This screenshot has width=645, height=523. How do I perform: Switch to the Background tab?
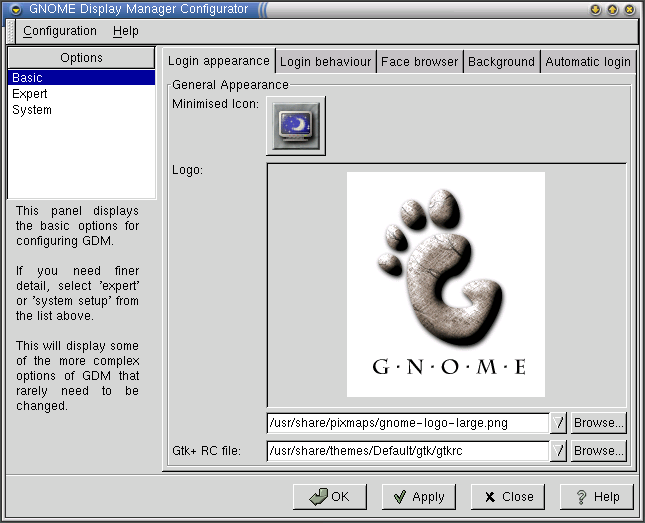click(x=501, y=62)
